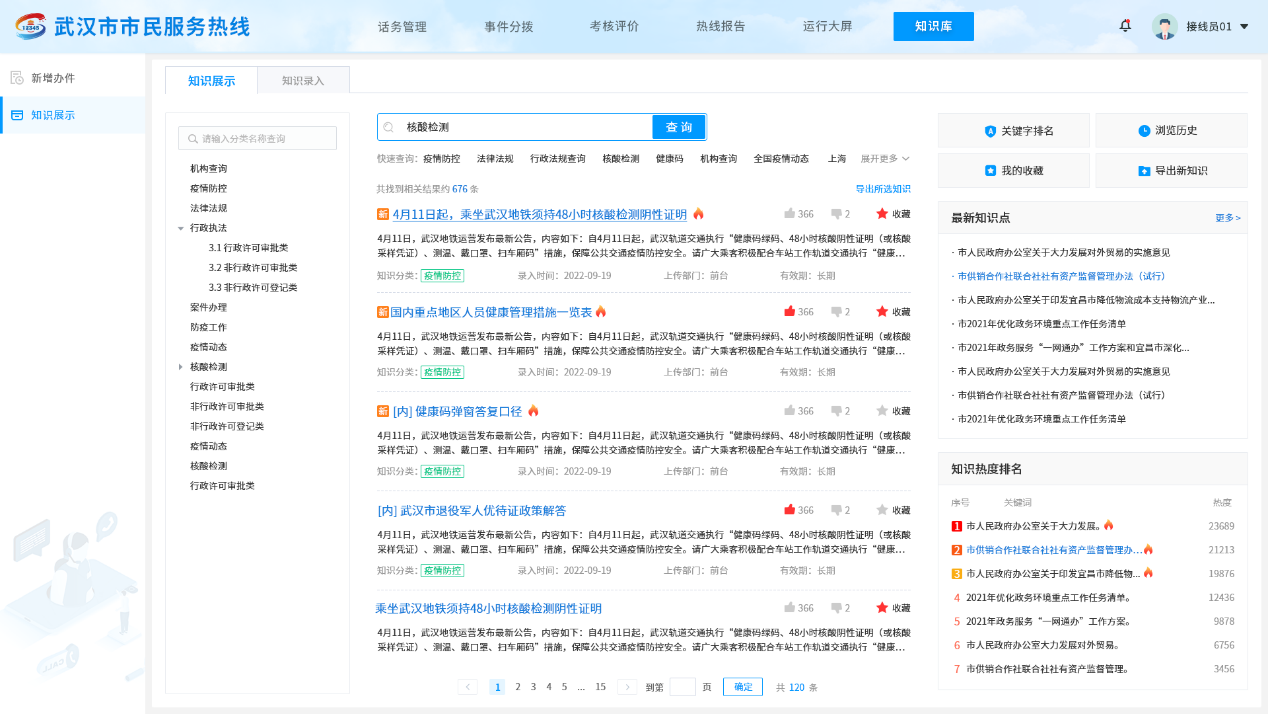This screenshot has height=714, width=1268.
Task: Click the 导出所选知识 link
Action: pyautogui.click(x=882, y=189)
